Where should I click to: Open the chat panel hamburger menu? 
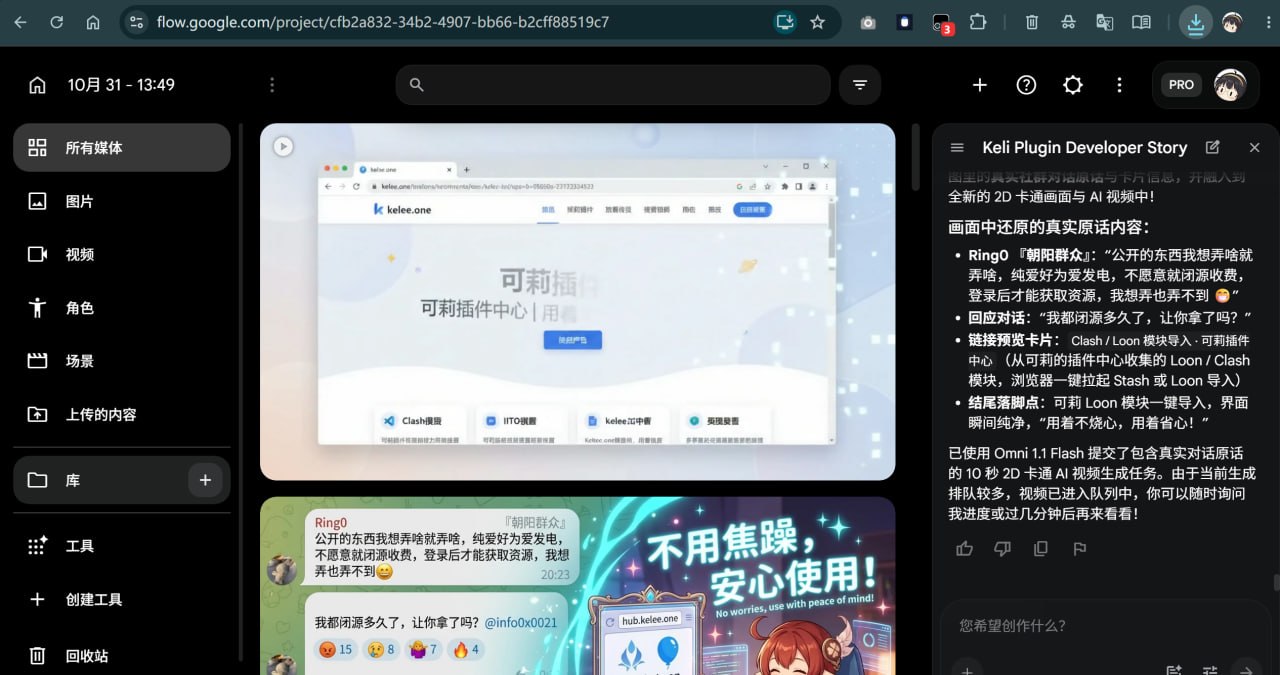pyautogui.click(x=957, y=147)
